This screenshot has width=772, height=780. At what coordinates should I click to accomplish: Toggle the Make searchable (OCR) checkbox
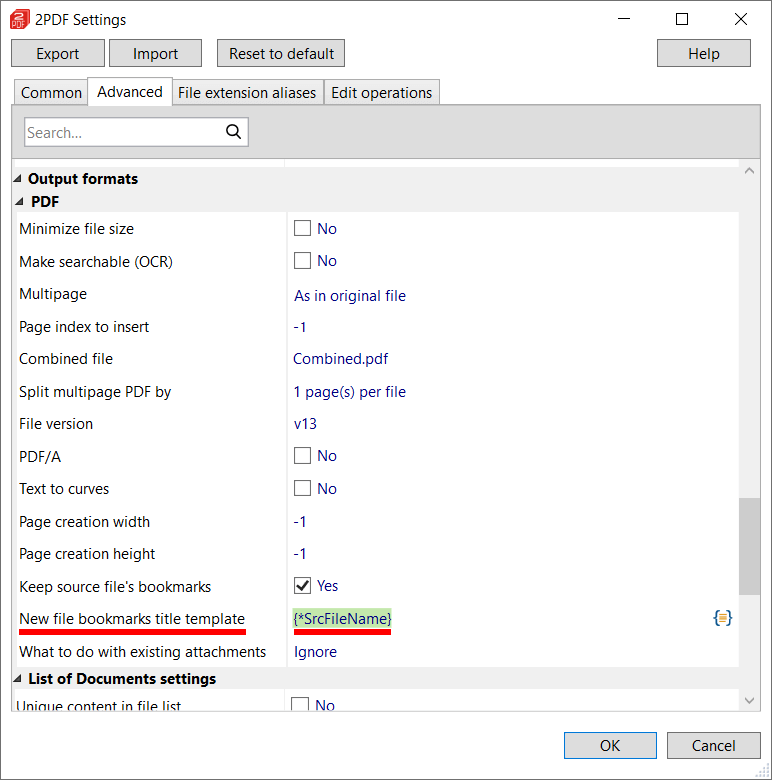point(302,261)
